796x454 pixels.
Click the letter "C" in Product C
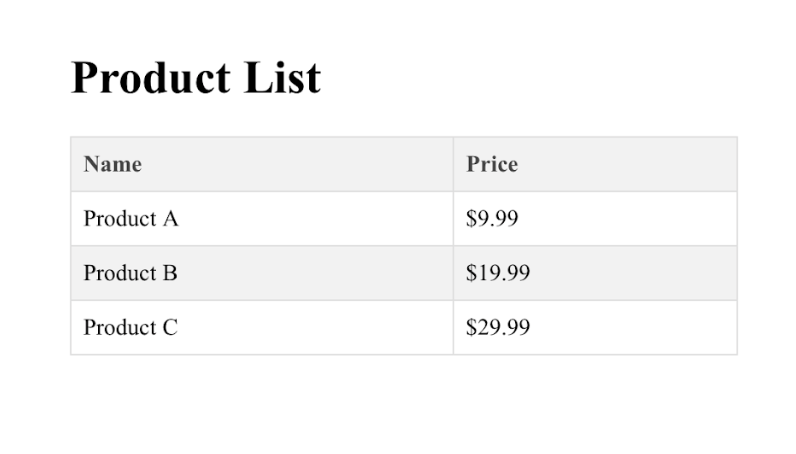tap(170, 327)
